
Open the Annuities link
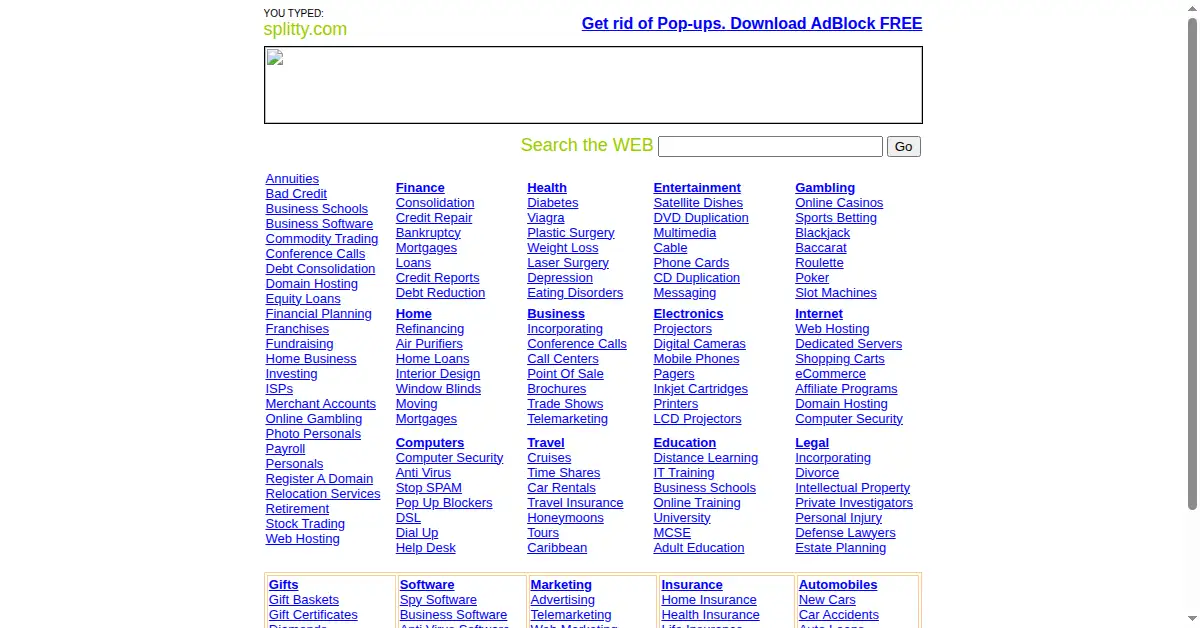click(x=292, y=179)
